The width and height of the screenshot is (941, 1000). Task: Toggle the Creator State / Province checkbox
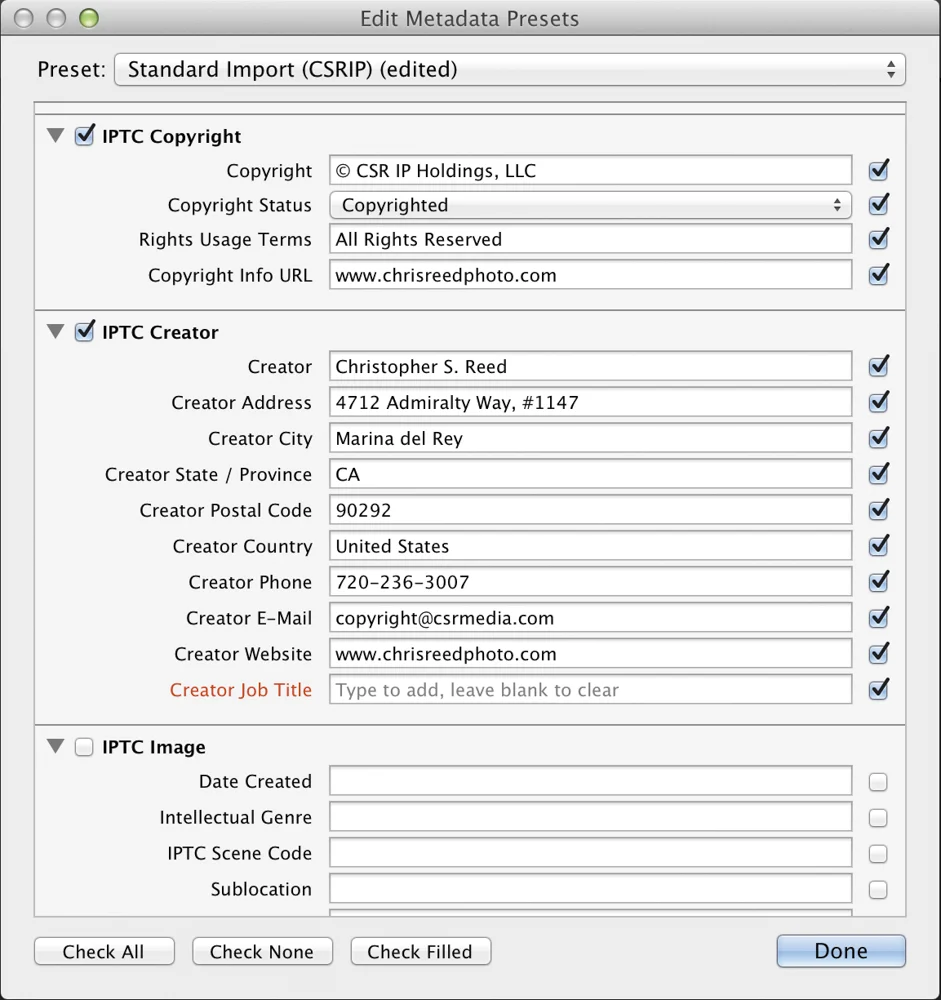coord(878,474)
